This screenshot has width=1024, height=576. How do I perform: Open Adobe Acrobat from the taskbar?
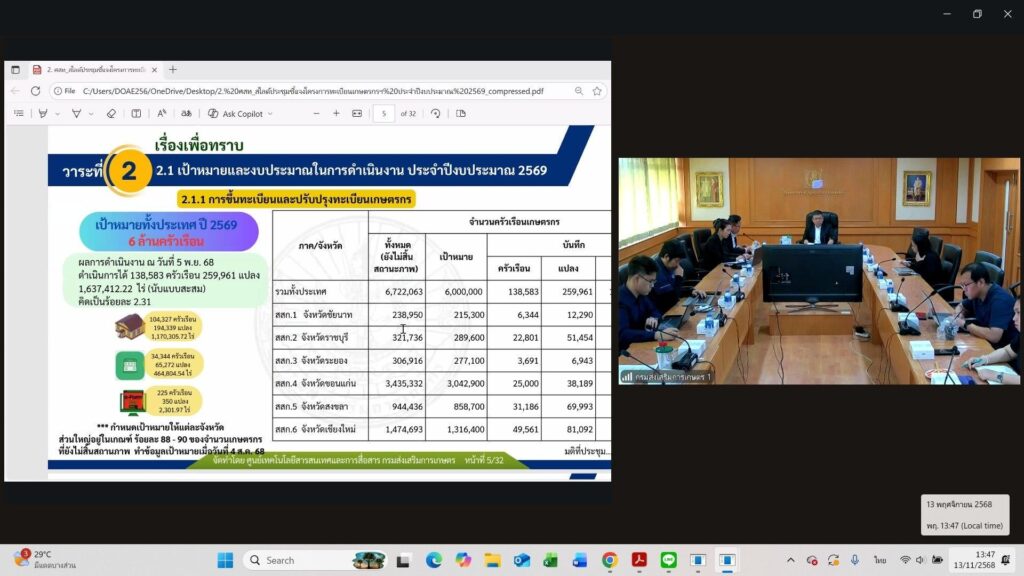tap(638, 560)
